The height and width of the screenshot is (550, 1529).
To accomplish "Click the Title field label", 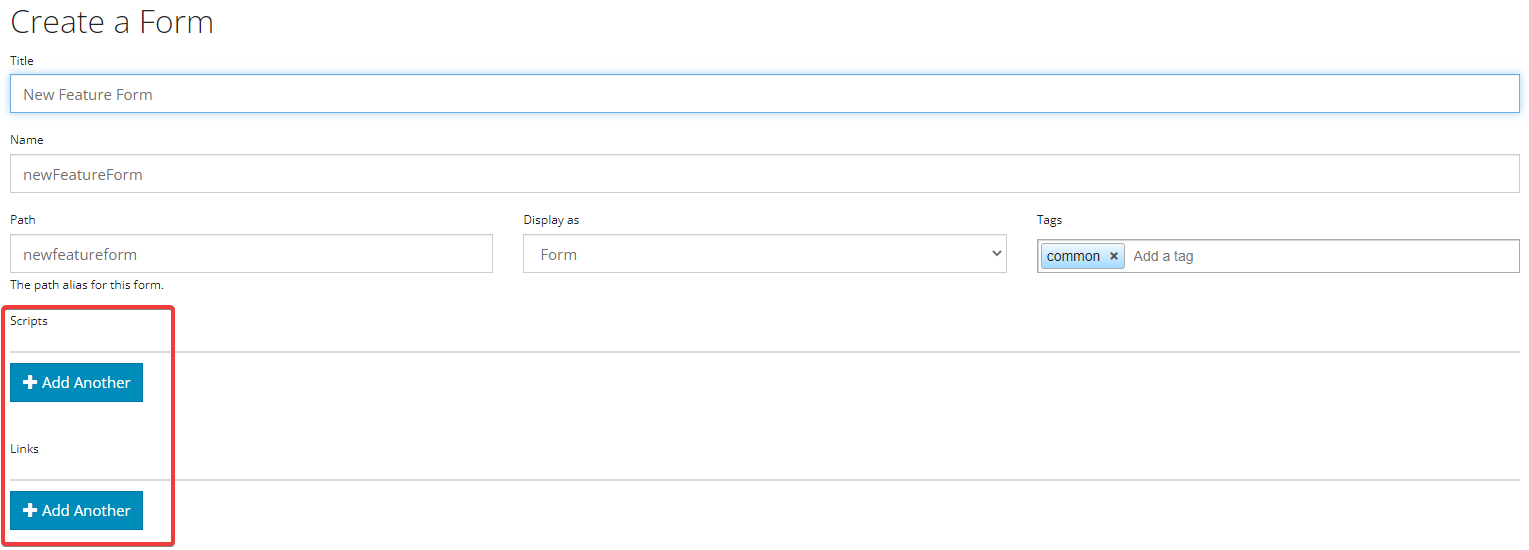I will point(21,61).
